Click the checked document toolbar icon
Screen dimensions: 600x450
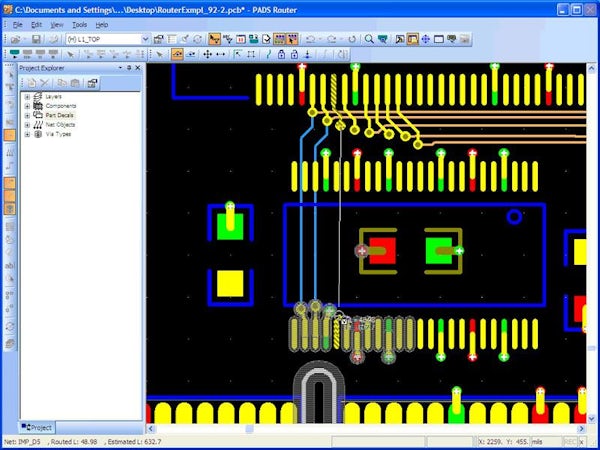coord(266,39)
